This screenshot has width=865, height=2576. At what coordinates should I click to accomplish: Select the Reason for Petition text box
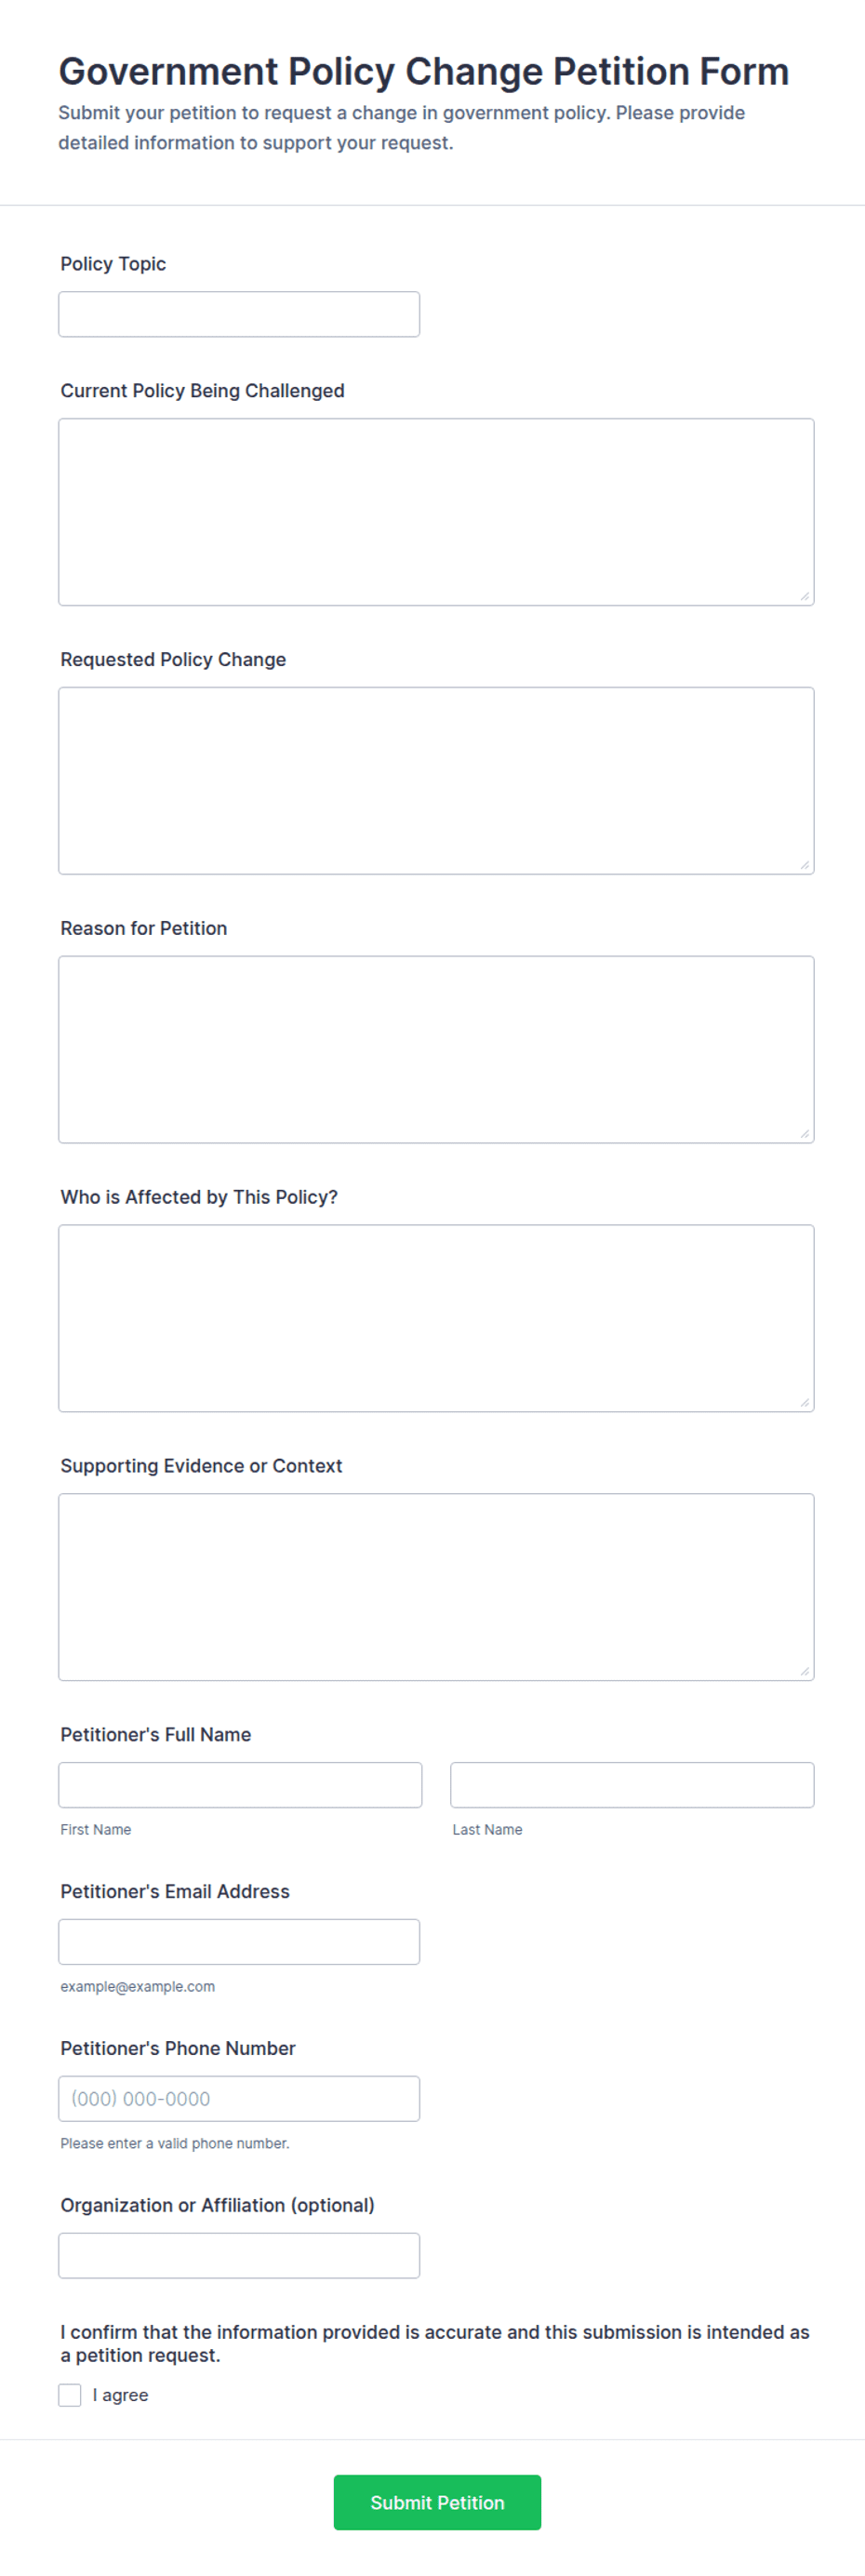tap(436, 1050)
